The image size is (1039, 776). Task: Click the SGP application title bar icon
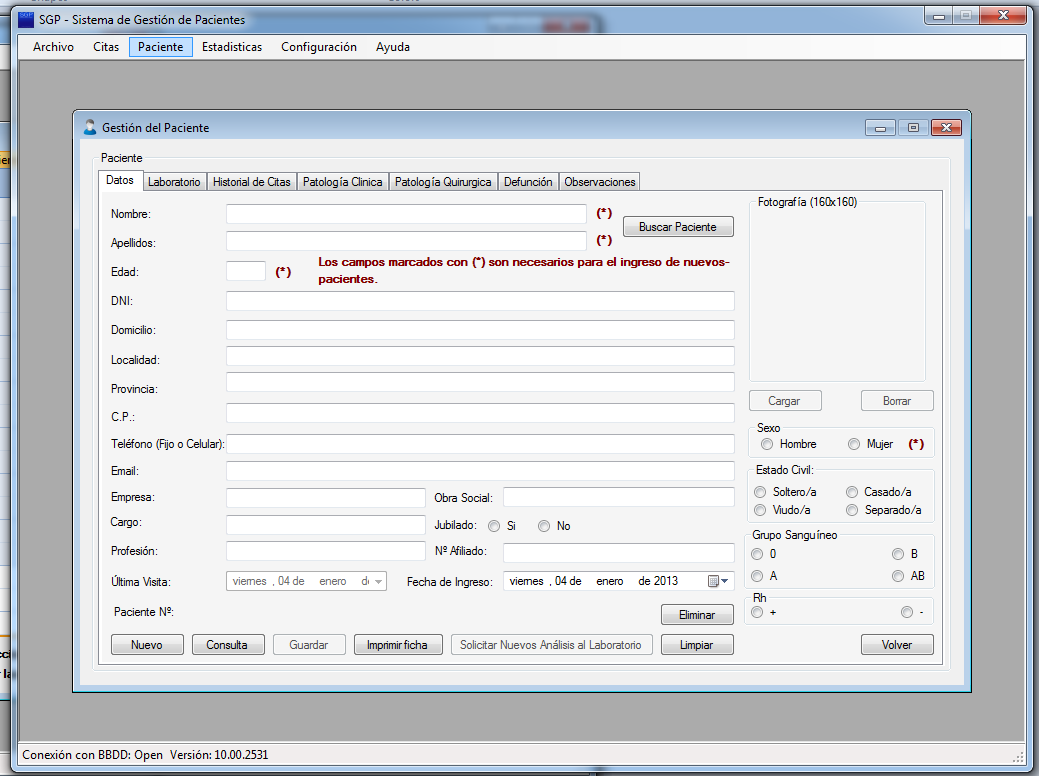[27, 19]
